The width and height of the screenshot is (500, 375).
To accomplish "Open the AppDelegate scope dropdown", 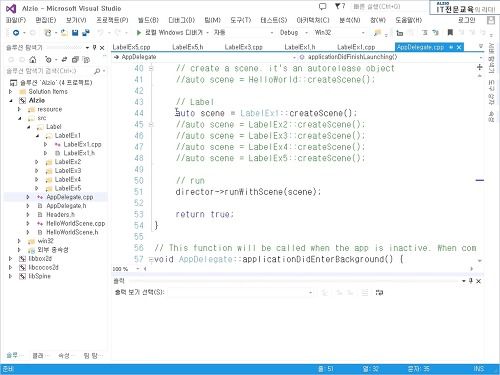I will [x=204, y=57].
